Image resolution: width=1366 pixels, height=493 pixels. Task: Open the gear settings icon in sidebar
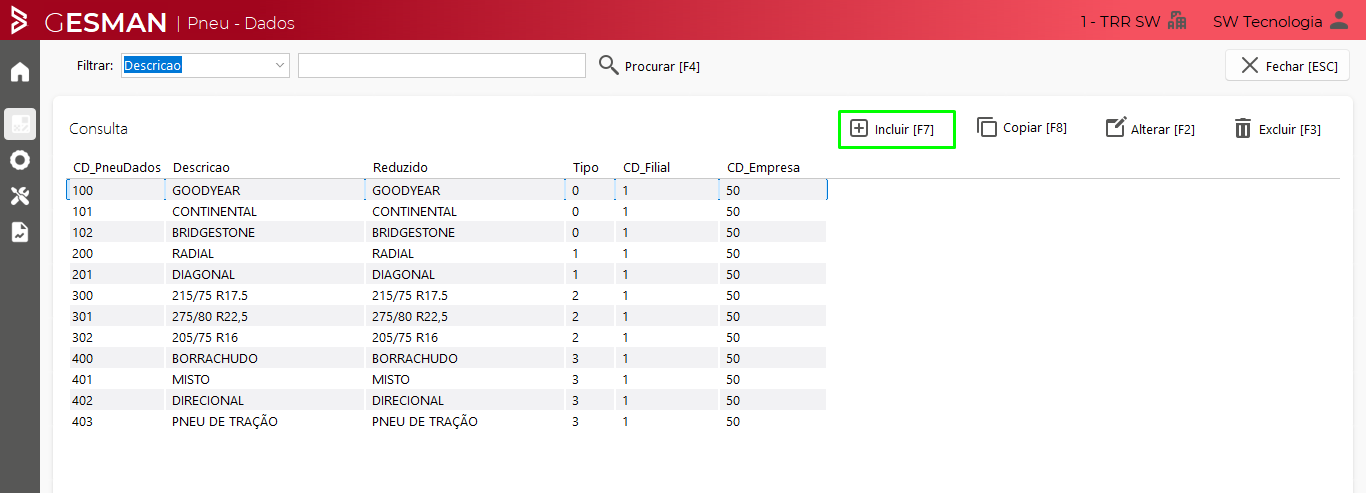point(20,160)
